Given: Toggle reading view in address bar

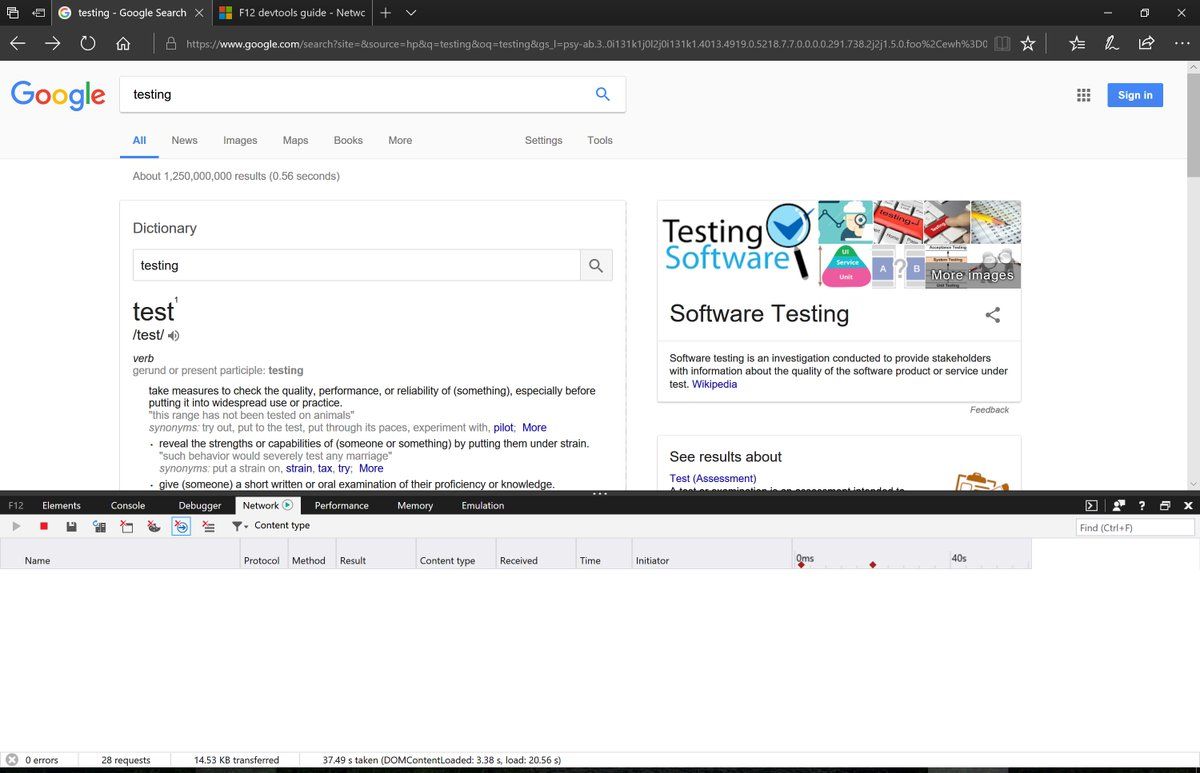Looking at the screenshot, I should [x=1002, y=43].
